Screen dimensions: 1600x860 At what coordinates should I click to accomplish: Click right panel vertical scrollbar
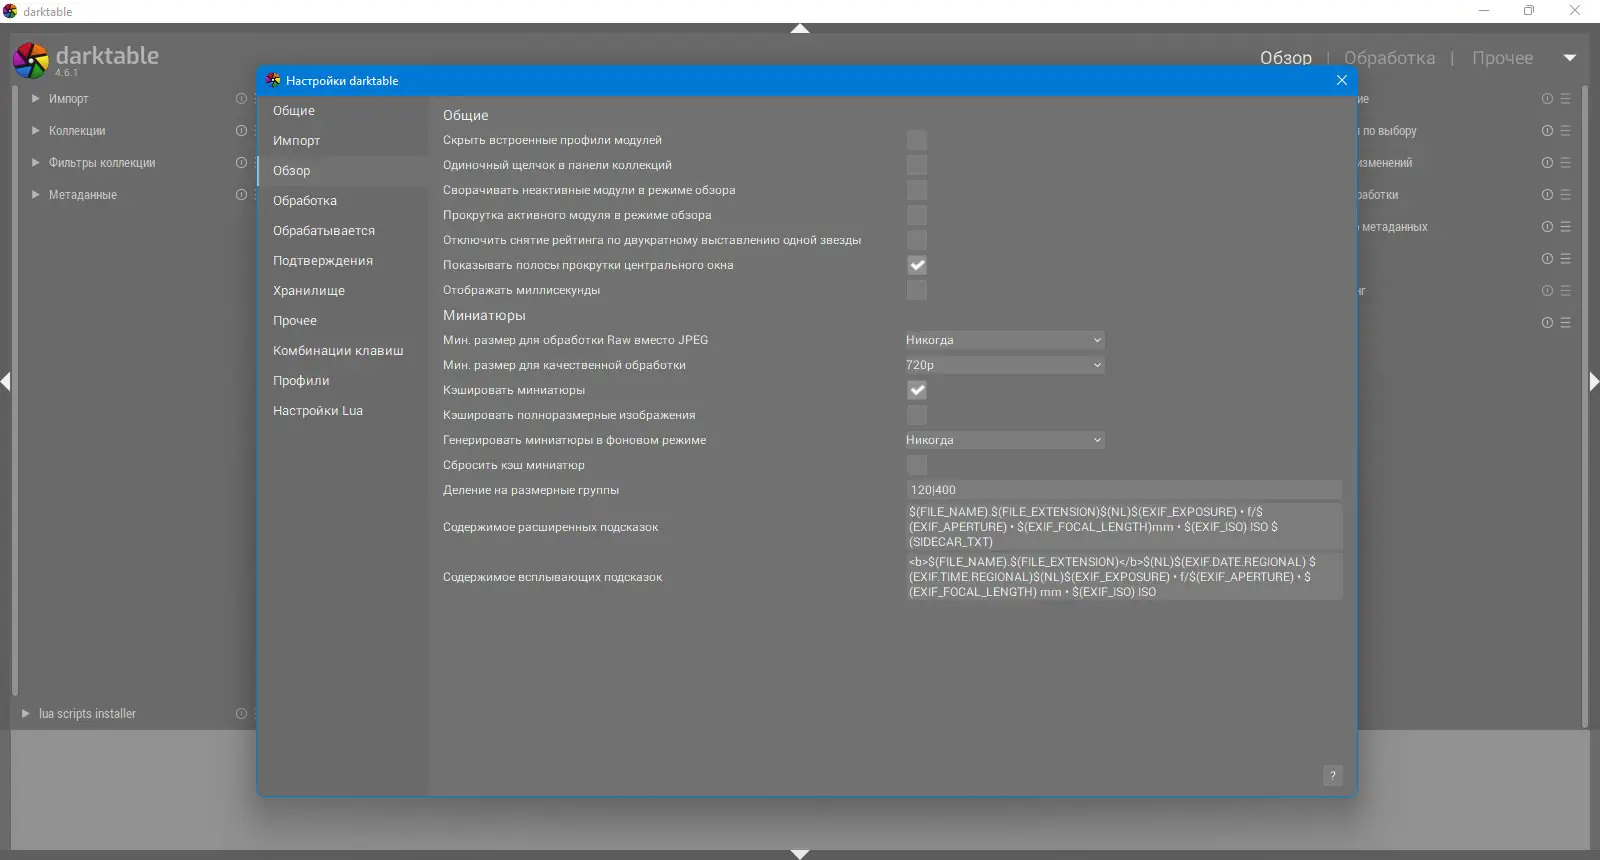(x=1585, y=407)
